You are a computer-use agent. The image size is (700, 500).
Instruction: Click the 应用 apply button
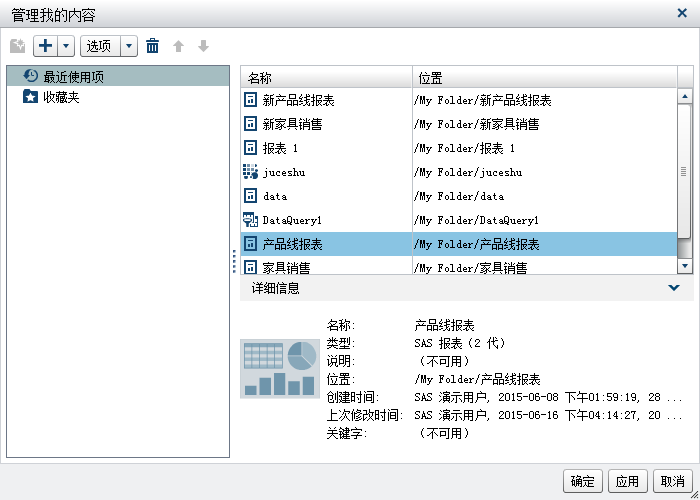pos(627,481)
